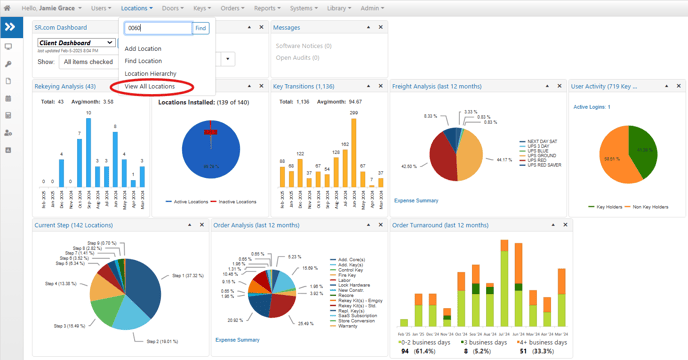Toggle the UPS GROUND legend entry
This screenshot has height=360, width=688.
click(x=538, y=155)
